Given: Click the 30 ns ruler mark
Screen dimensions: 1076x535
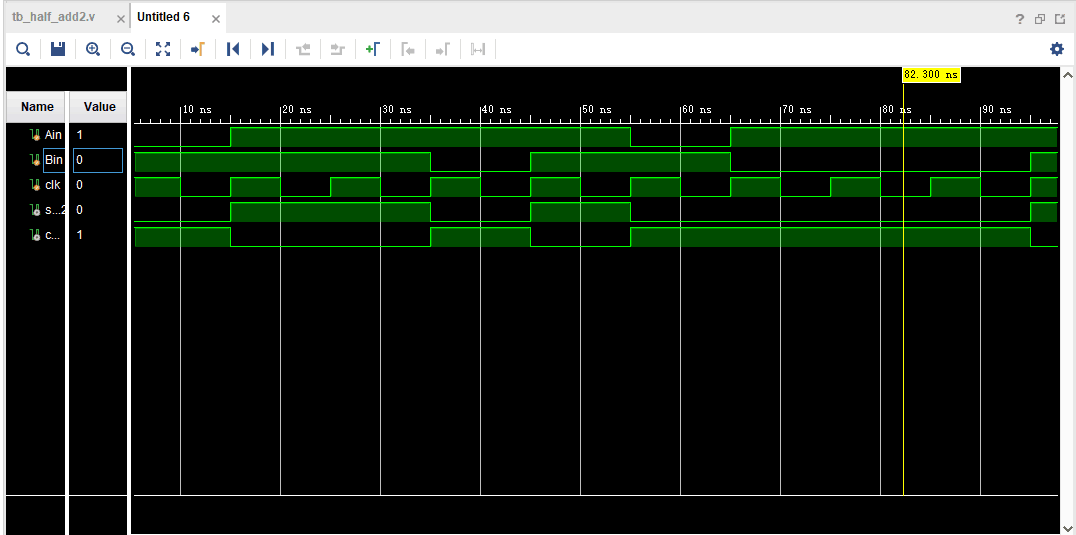Looking at the screenshot, I should tap(397, 110).
